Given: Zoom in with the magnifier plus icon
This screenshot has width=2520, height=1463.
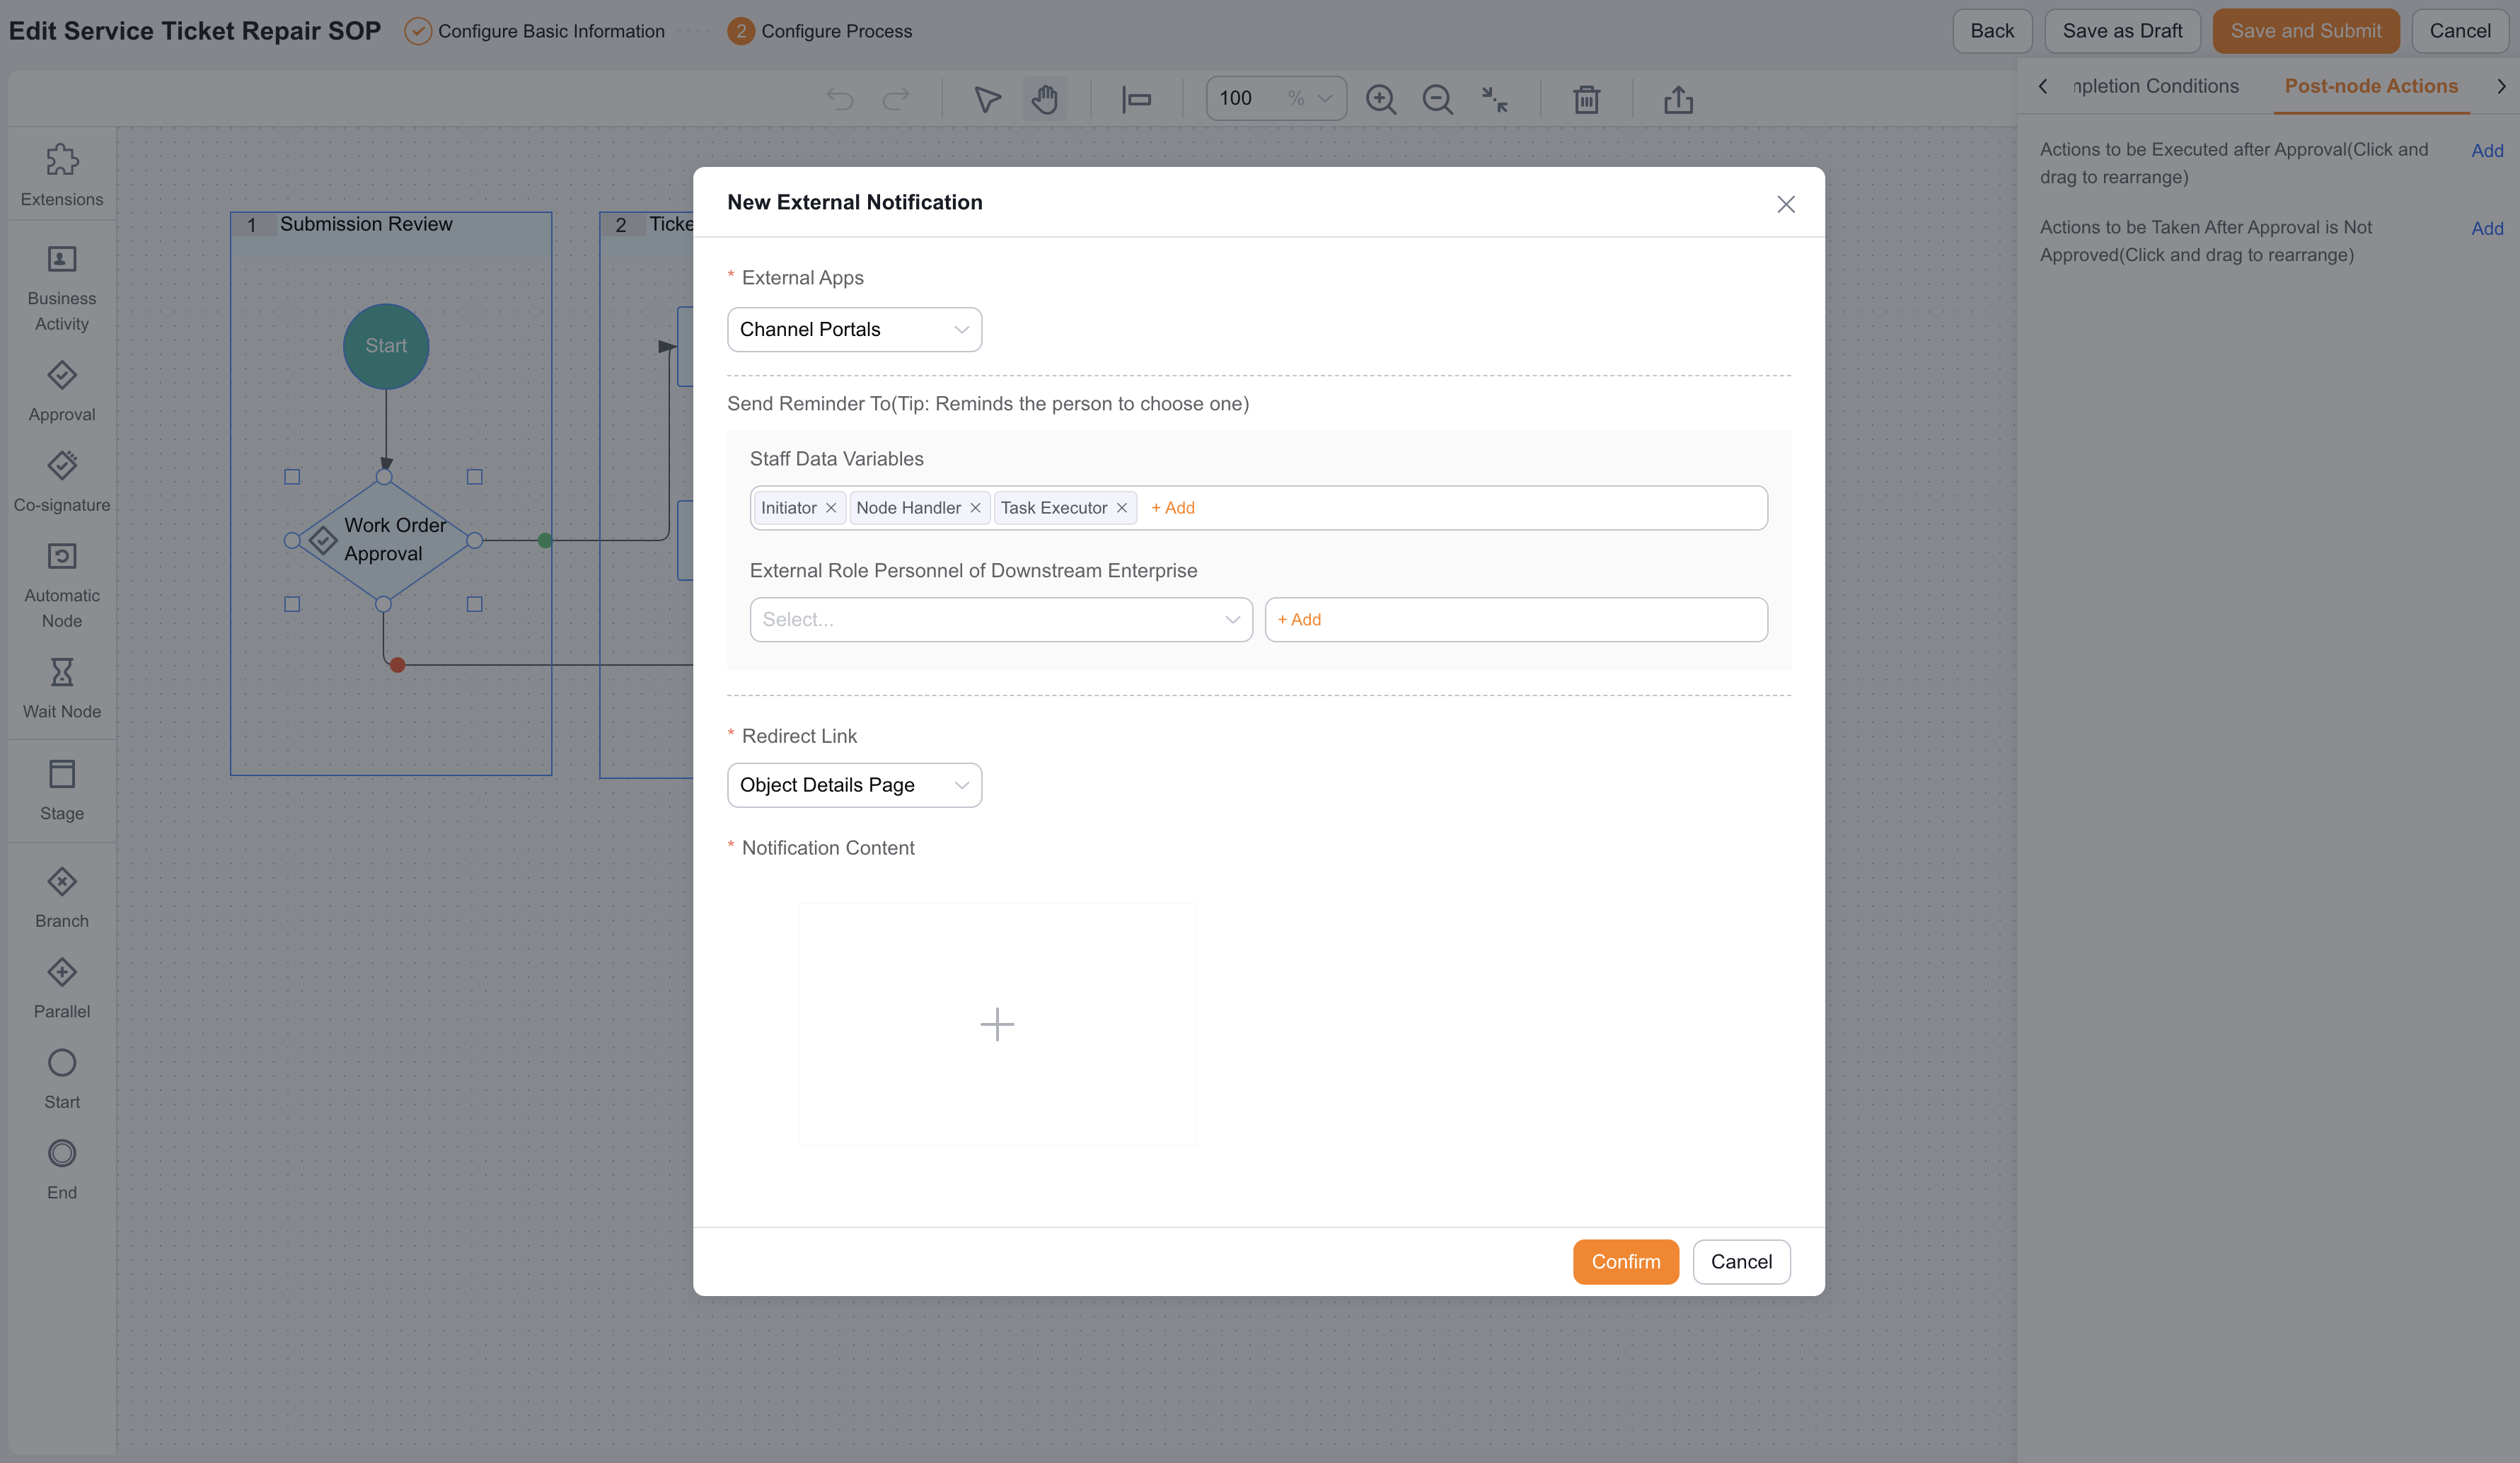Looking at the screenshot, I should 1381,98.
